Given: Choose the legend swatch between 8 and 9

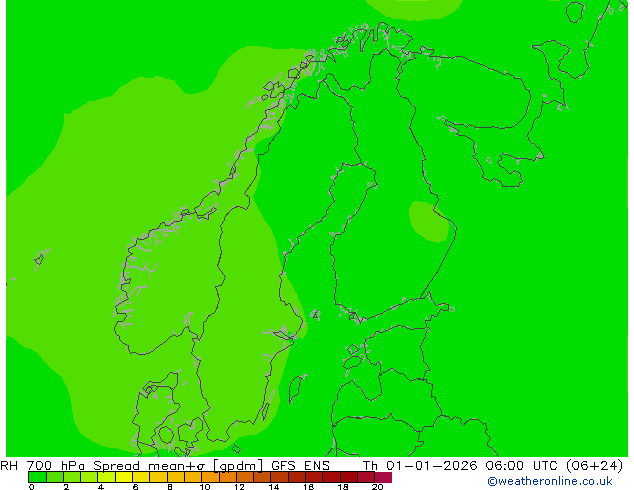Looking at the screenshot, I should [x=175, y=477].
